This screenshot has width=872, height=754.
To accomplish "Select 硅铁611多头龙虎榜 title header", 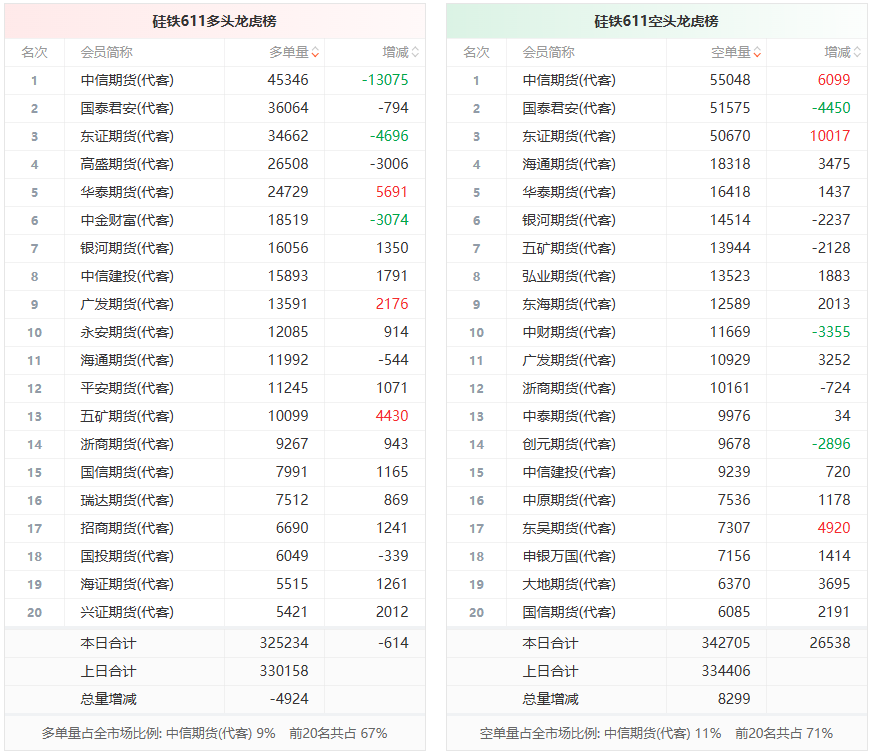I will pos(215,21).
